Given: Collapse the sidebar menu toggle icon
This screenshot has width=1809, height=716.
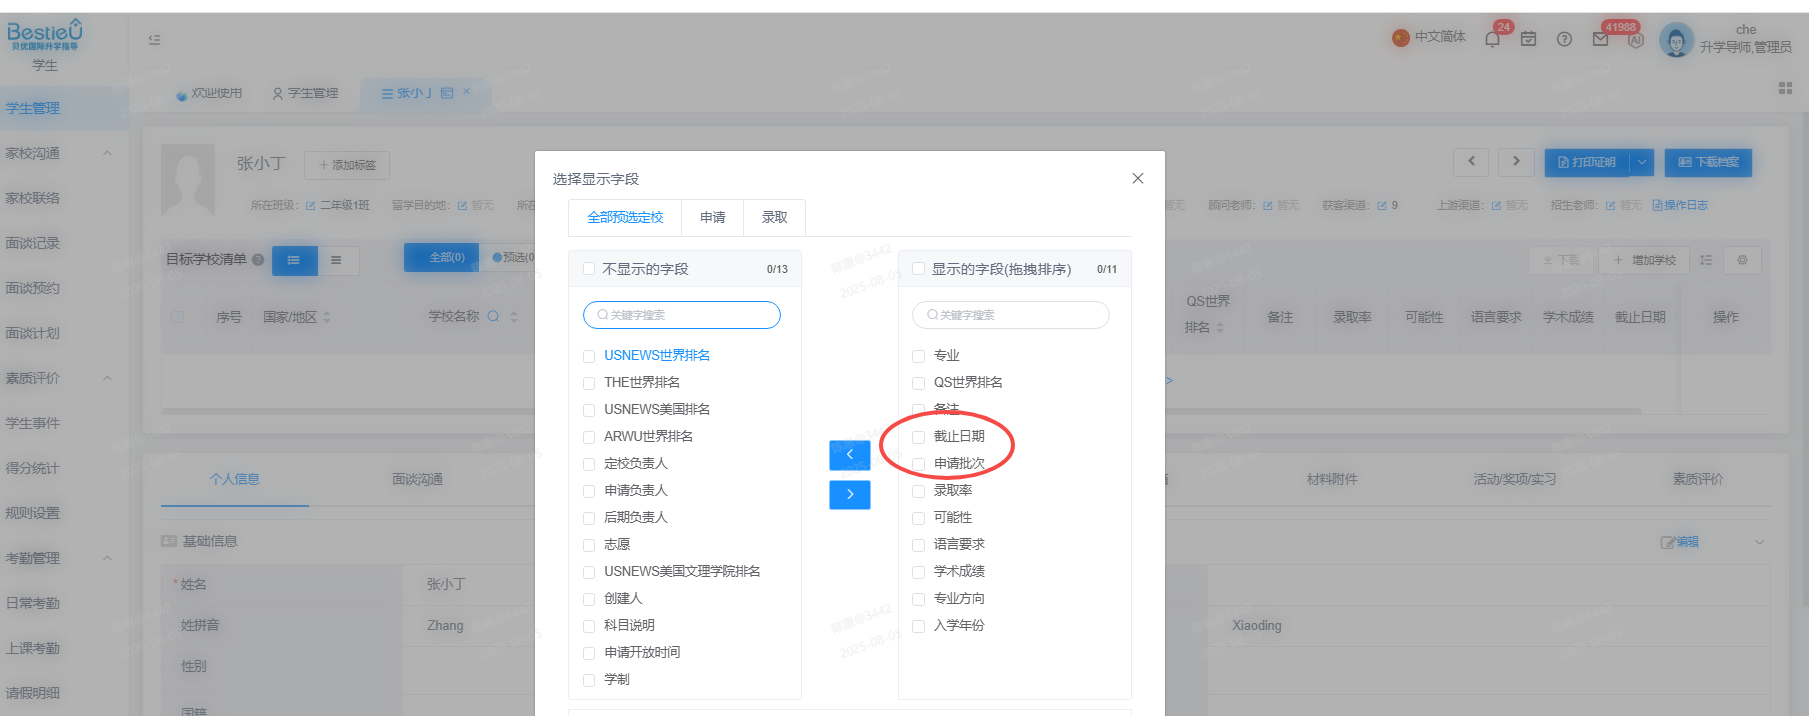Looking at the screenshot, I should 154,40.
